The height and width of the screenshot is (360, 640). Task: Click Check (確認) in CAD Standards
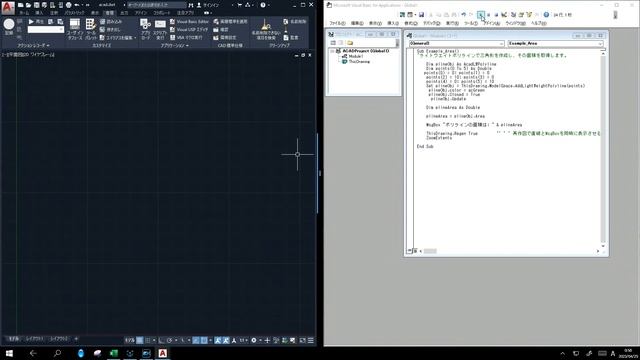[x=221, y=29]
